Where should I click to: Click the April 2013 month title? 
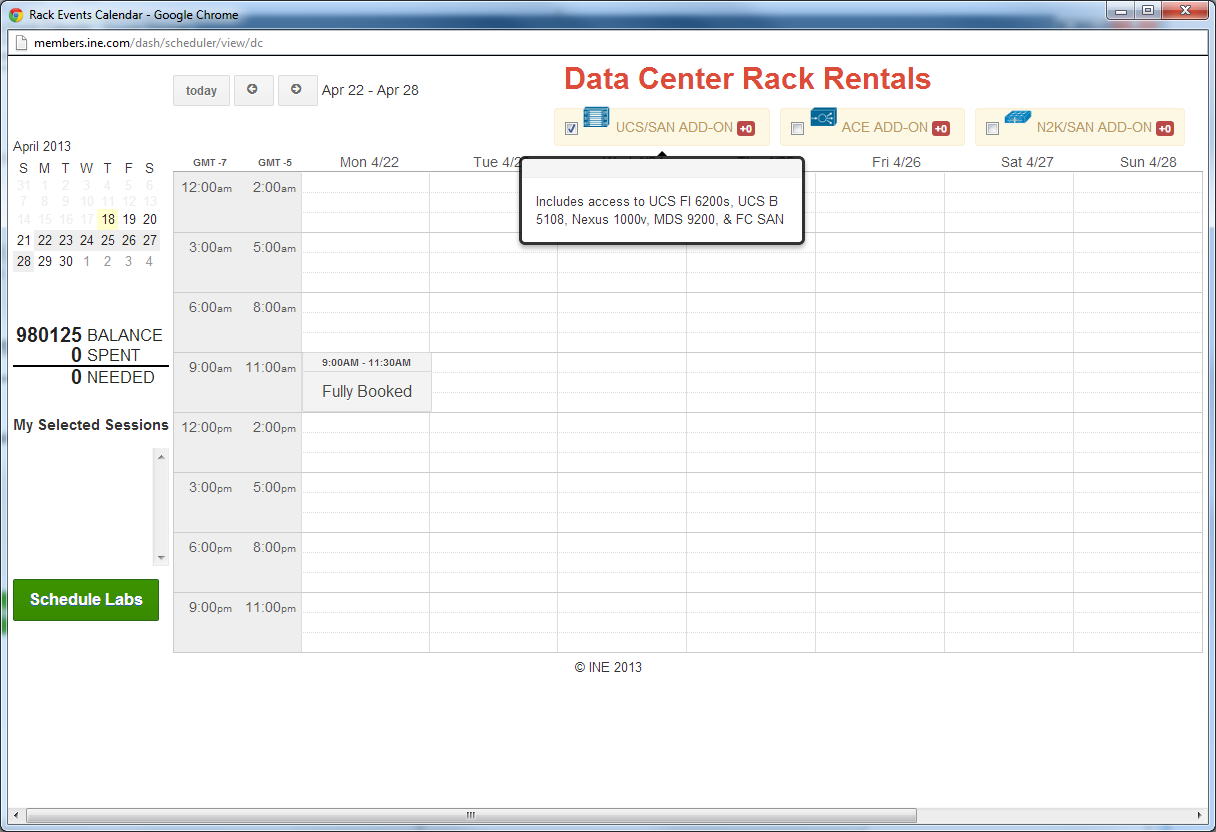[x=42, y=146]
